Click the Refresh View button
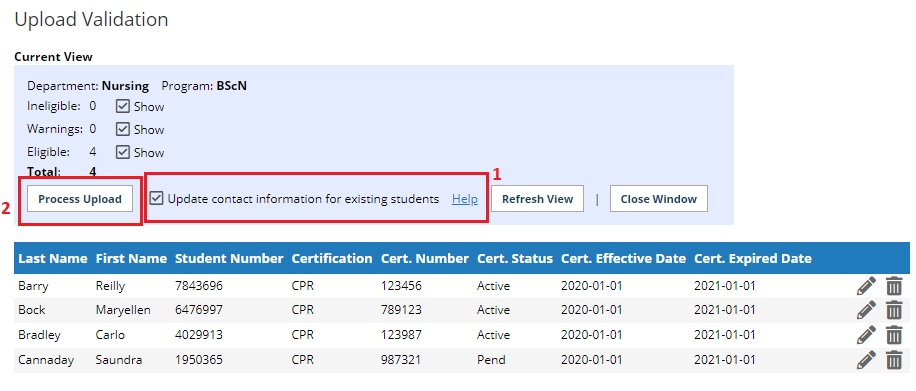 click(537, 199)
